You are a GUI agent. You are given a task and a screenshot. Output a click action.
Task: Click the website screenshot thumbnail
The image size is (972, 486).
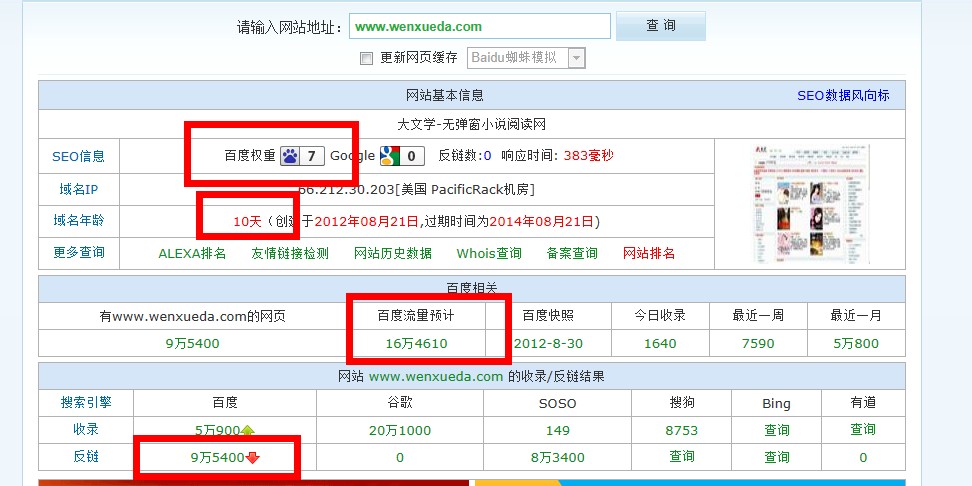pos(811,203)
